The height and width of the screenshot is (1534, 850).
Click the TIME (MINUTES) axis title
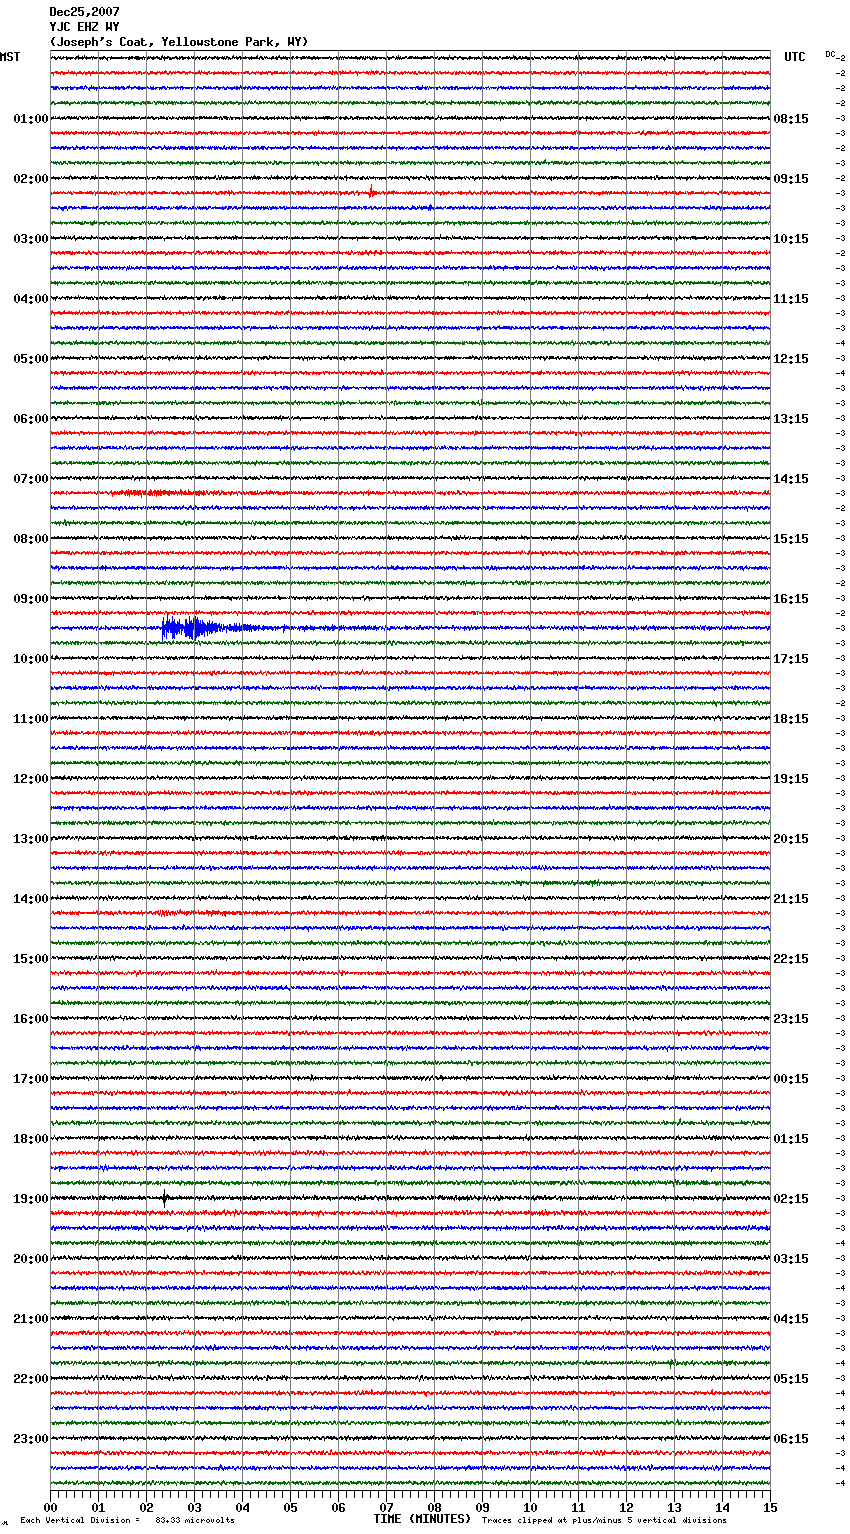[x=422, y=1519]
